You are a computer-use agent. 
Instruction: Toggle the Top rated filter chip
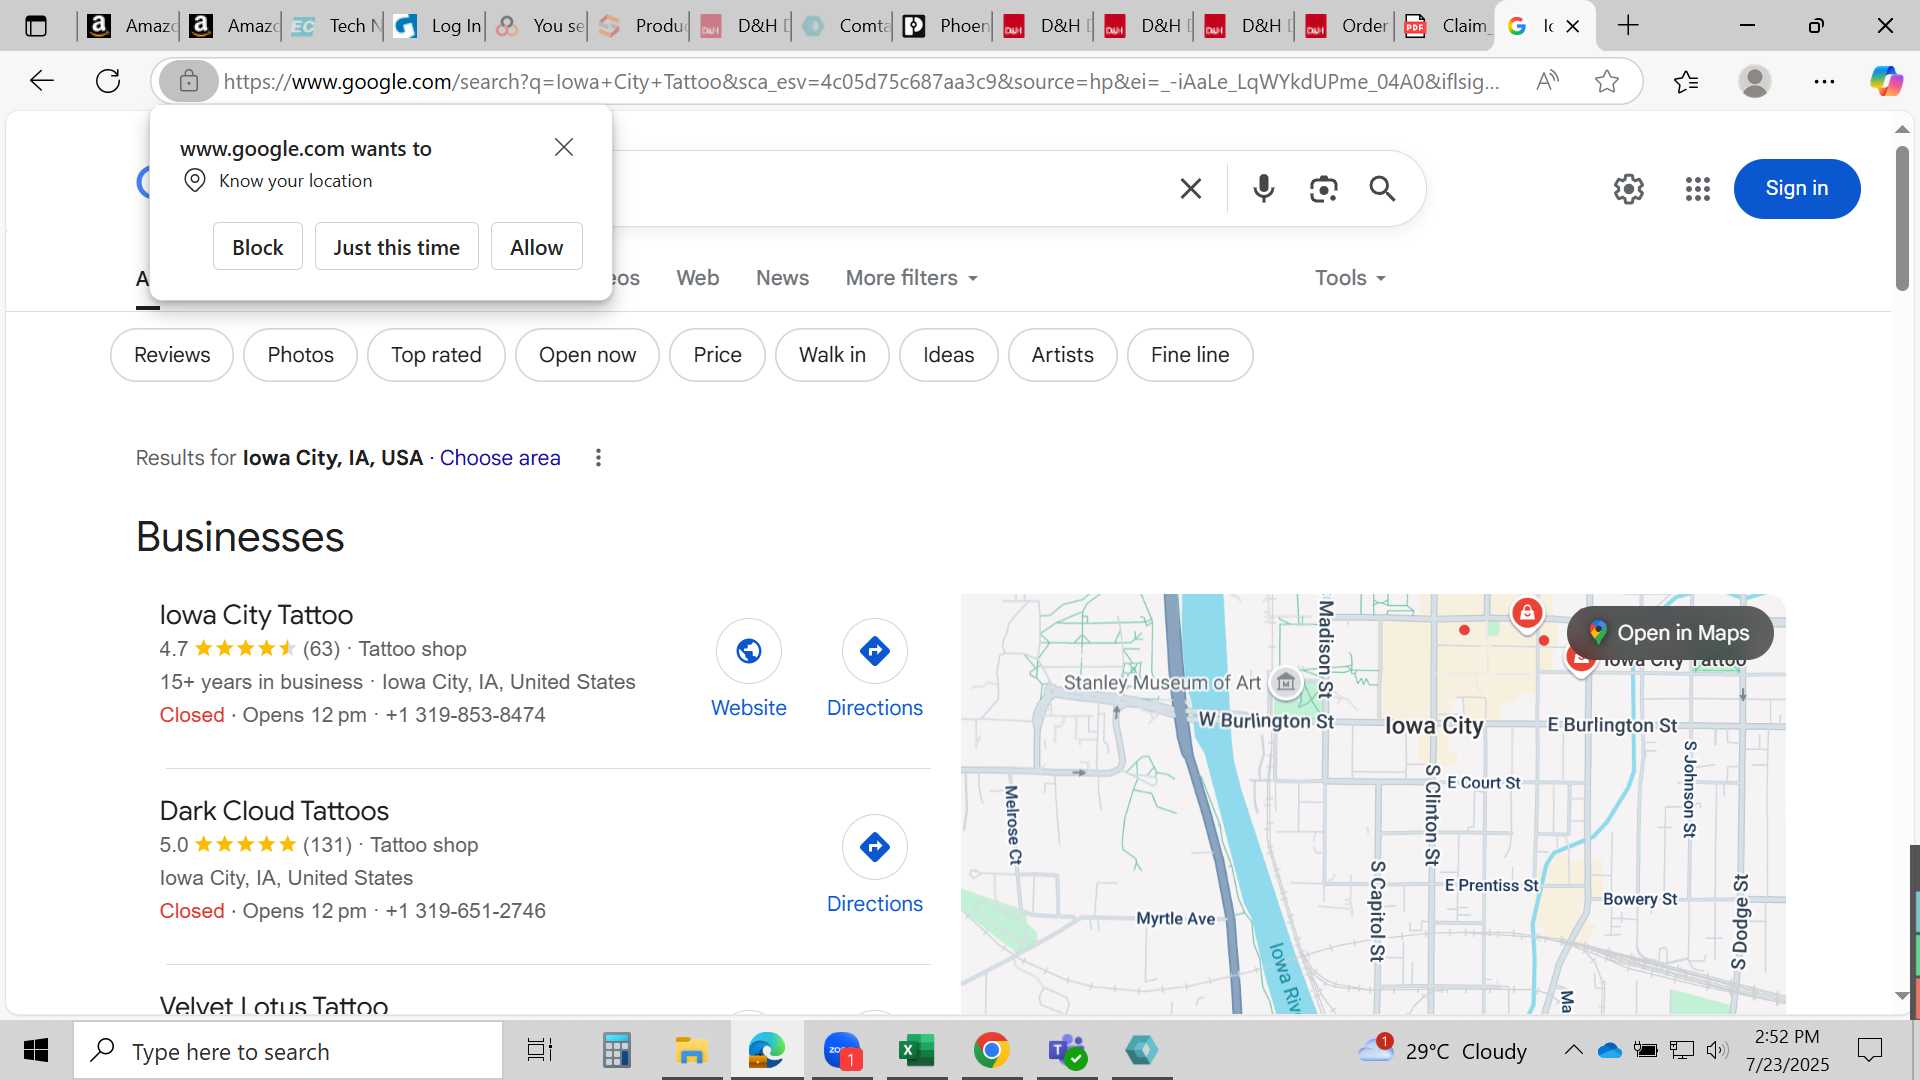[436, 355]
